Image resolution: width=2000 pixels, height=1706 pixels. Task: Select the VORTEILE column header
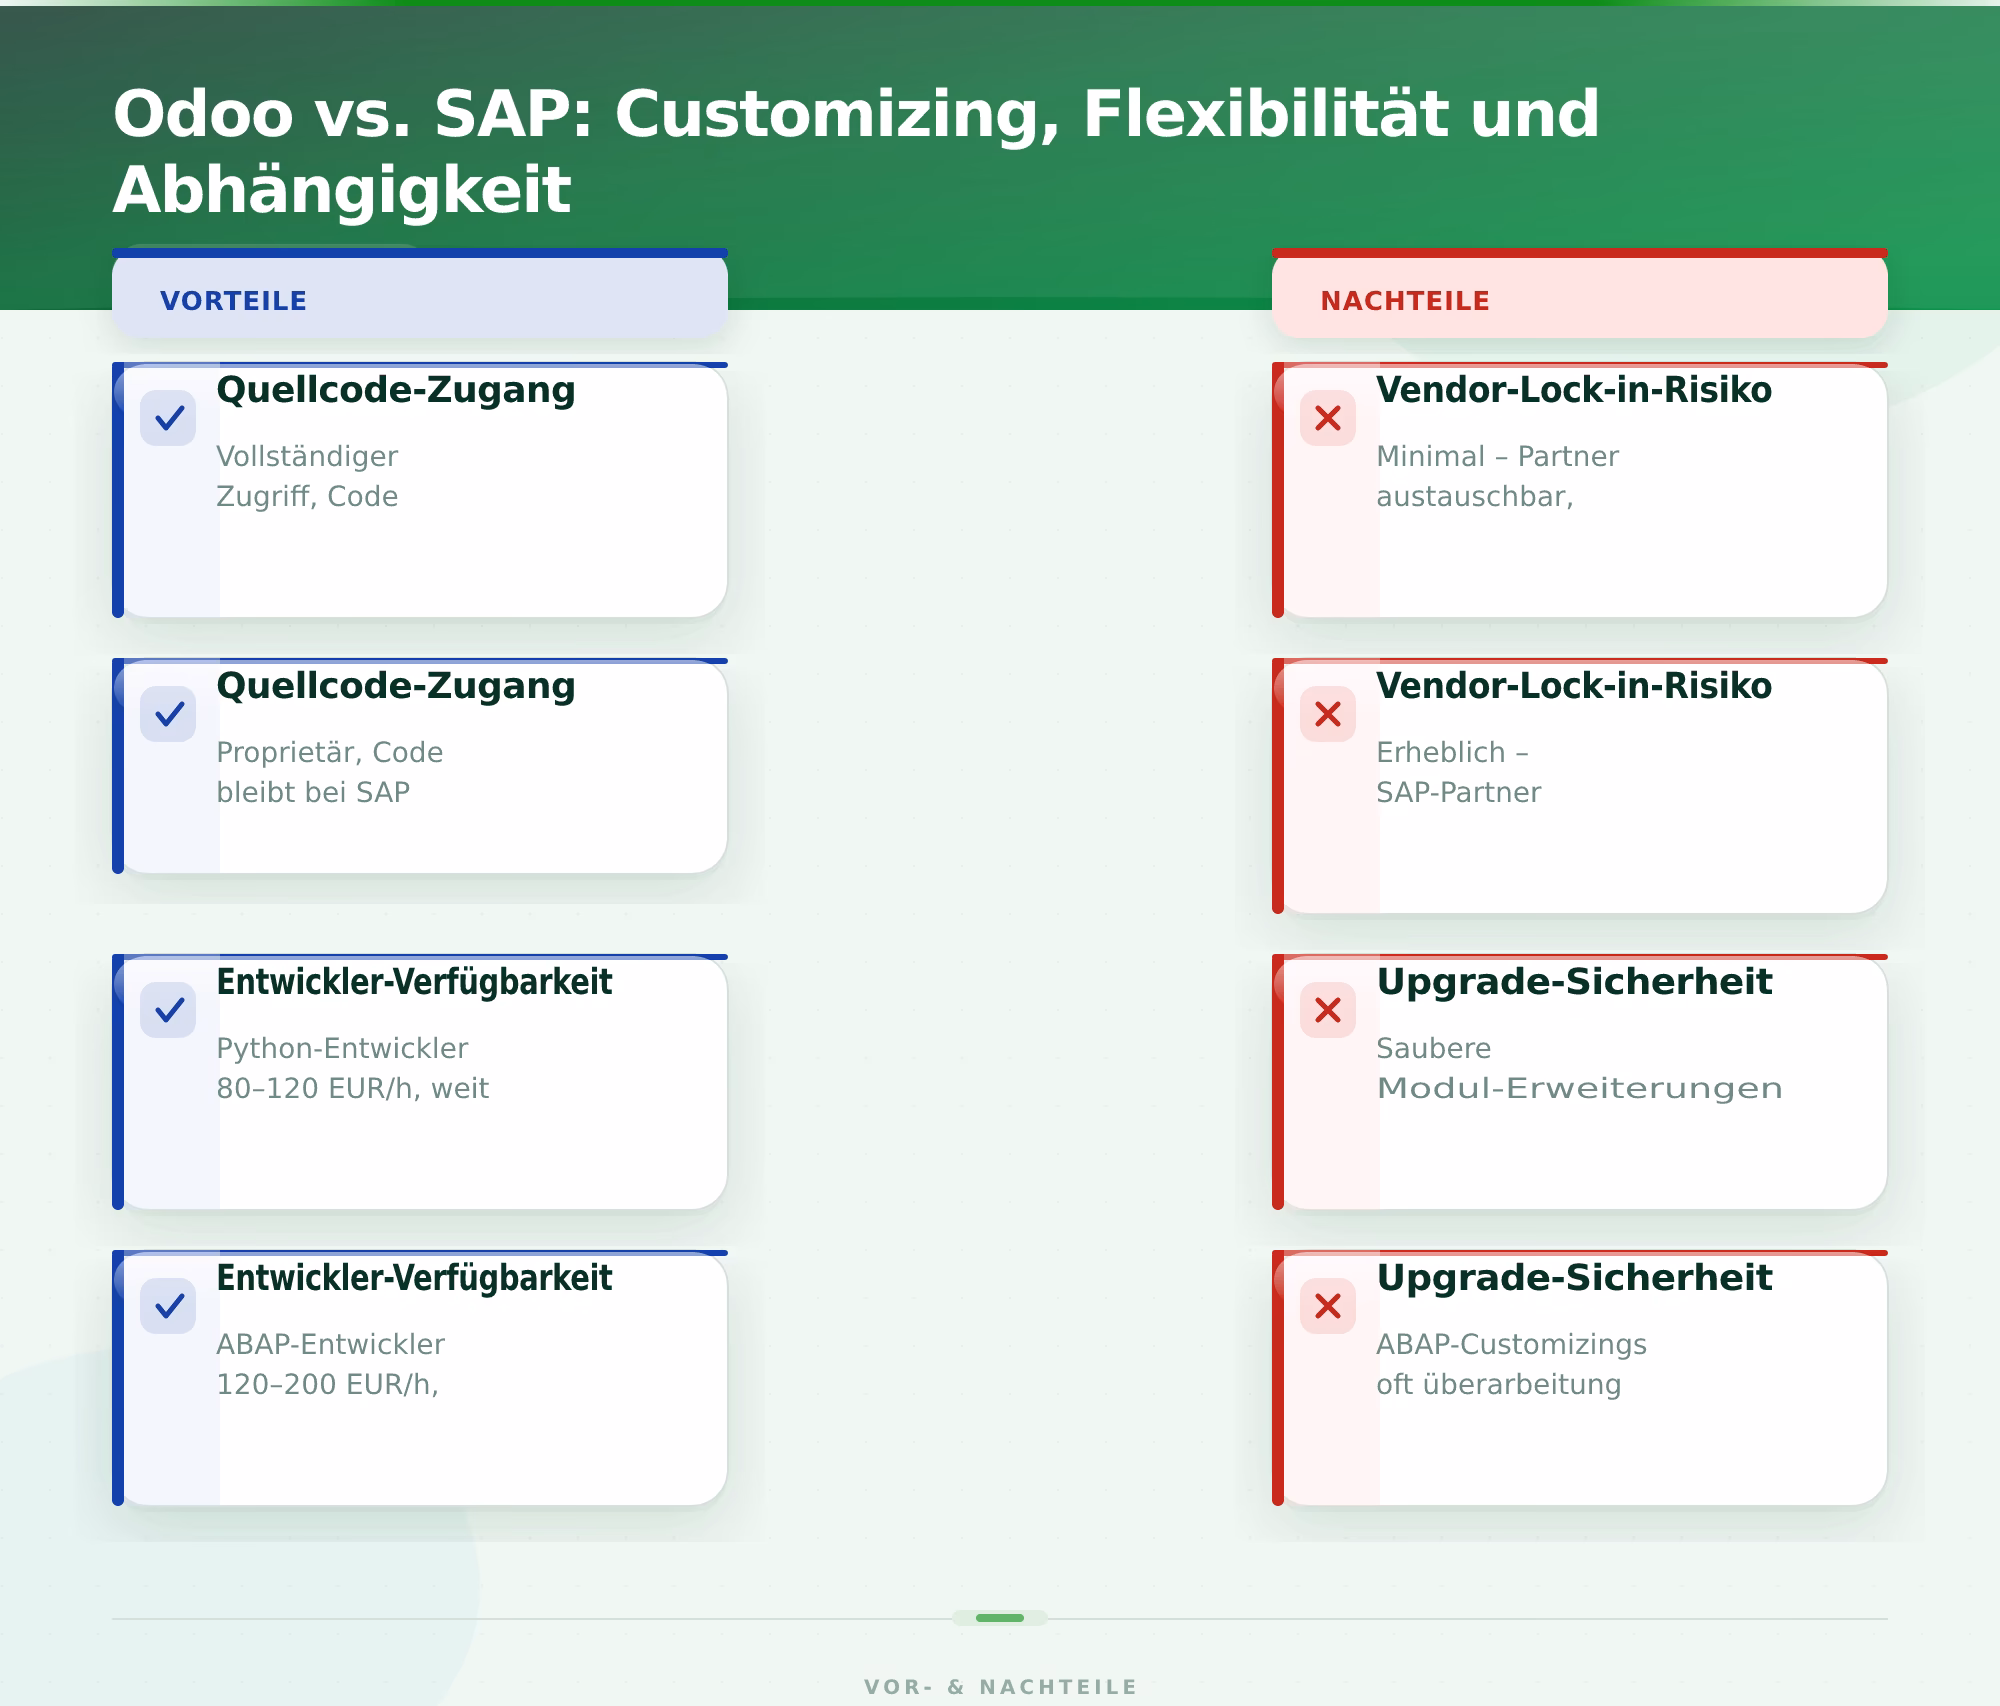[420, 294]
